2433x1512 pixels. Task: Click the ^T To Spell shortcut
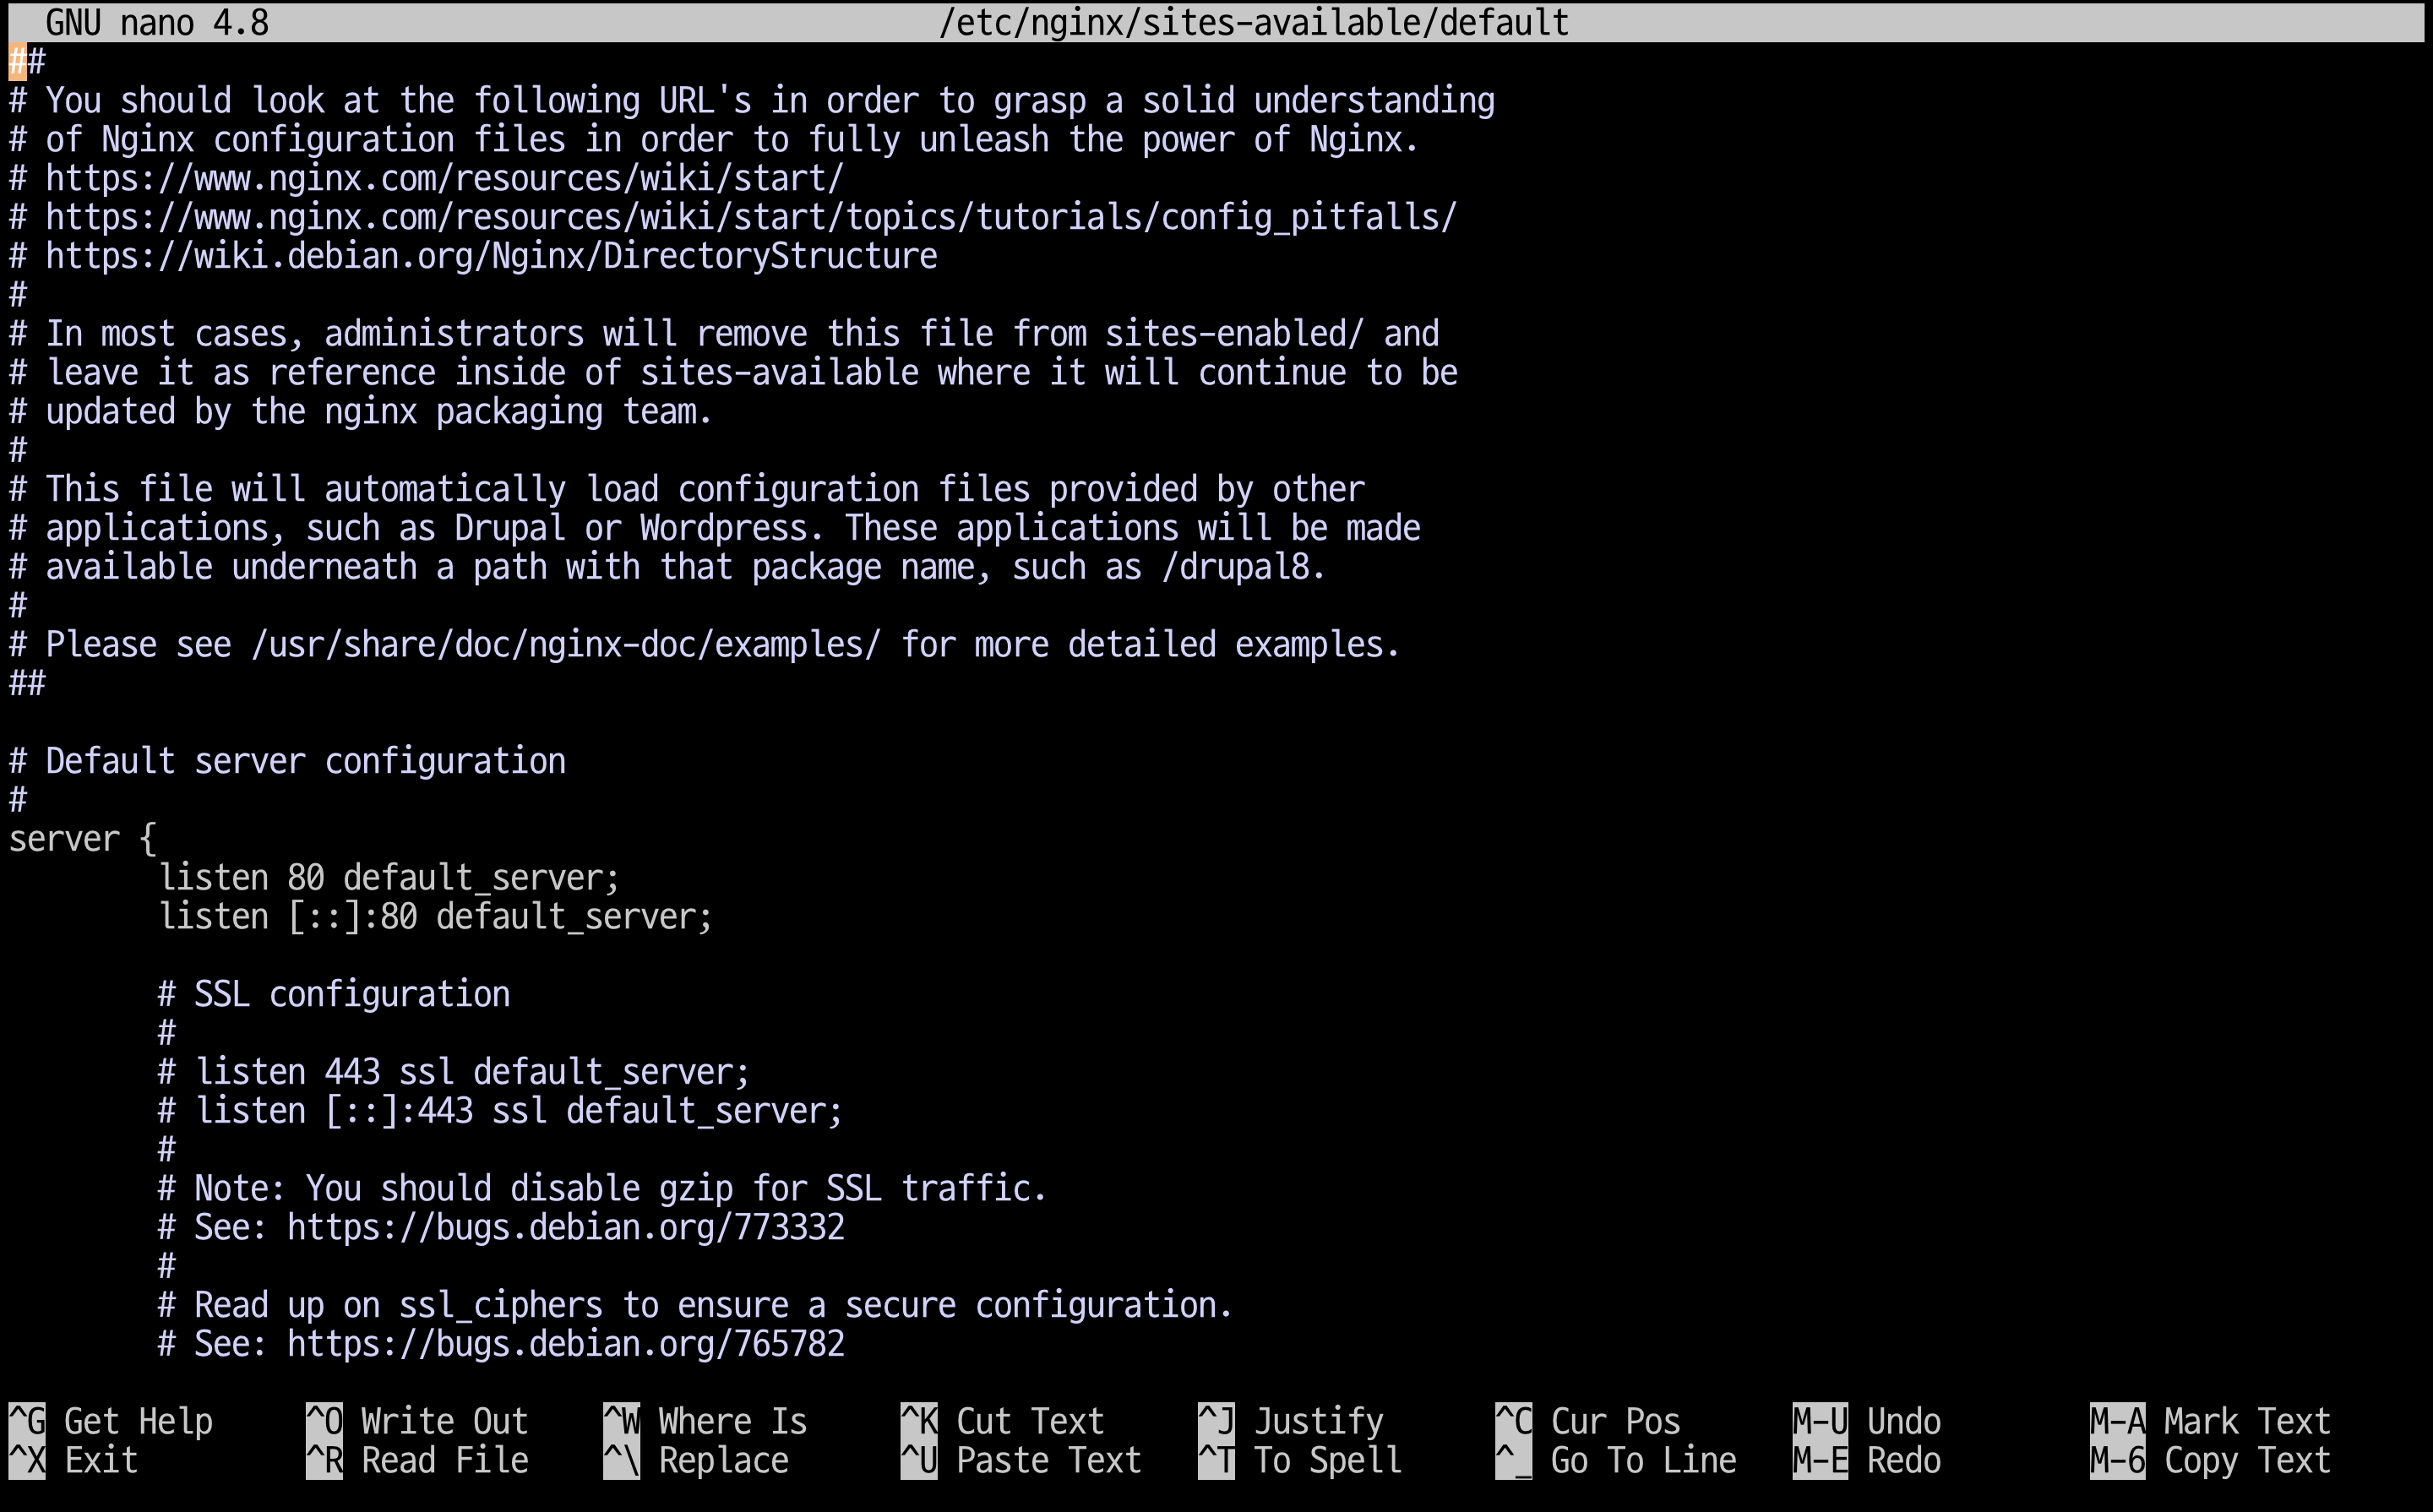point(1300,1460)
